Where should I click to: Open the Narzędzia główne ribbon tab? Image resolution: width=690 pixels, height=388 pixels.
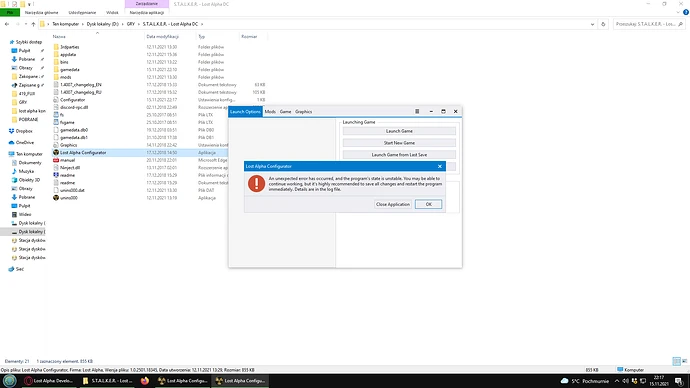(41, 12)
